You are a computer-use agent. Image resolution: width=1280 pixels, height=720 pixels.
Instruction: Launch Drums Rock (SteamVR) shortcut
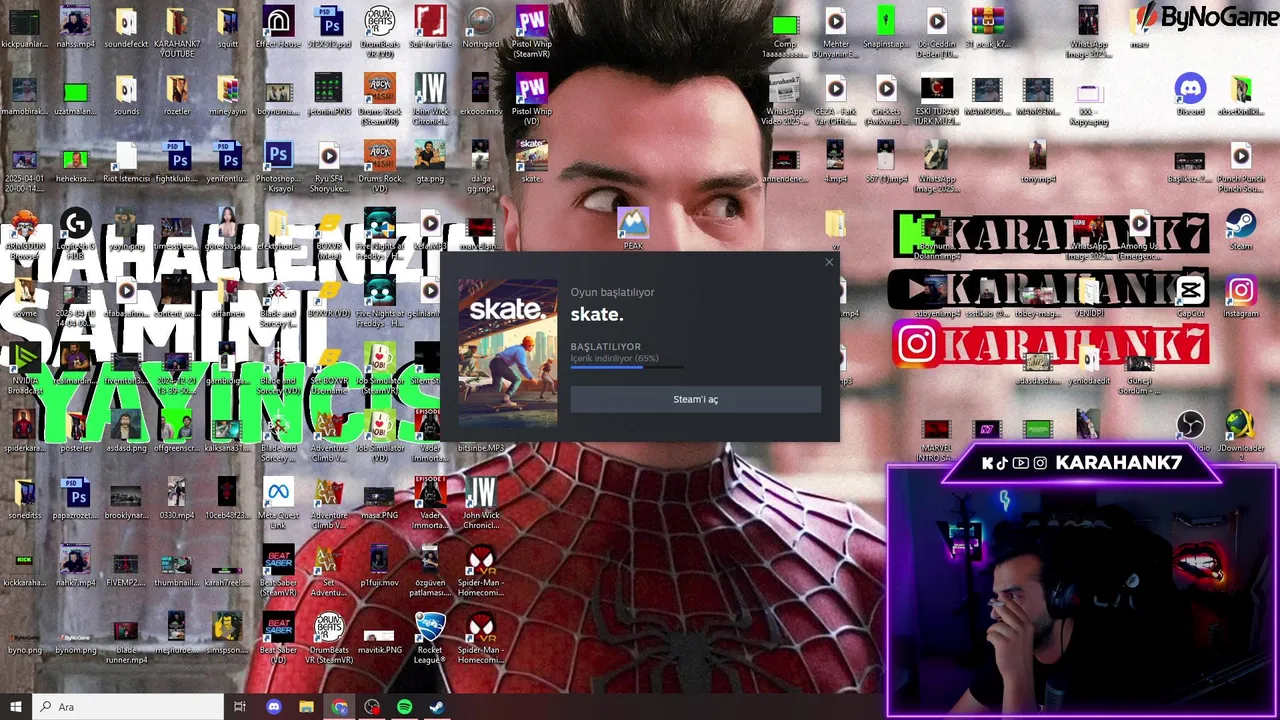tap(380, 100)
